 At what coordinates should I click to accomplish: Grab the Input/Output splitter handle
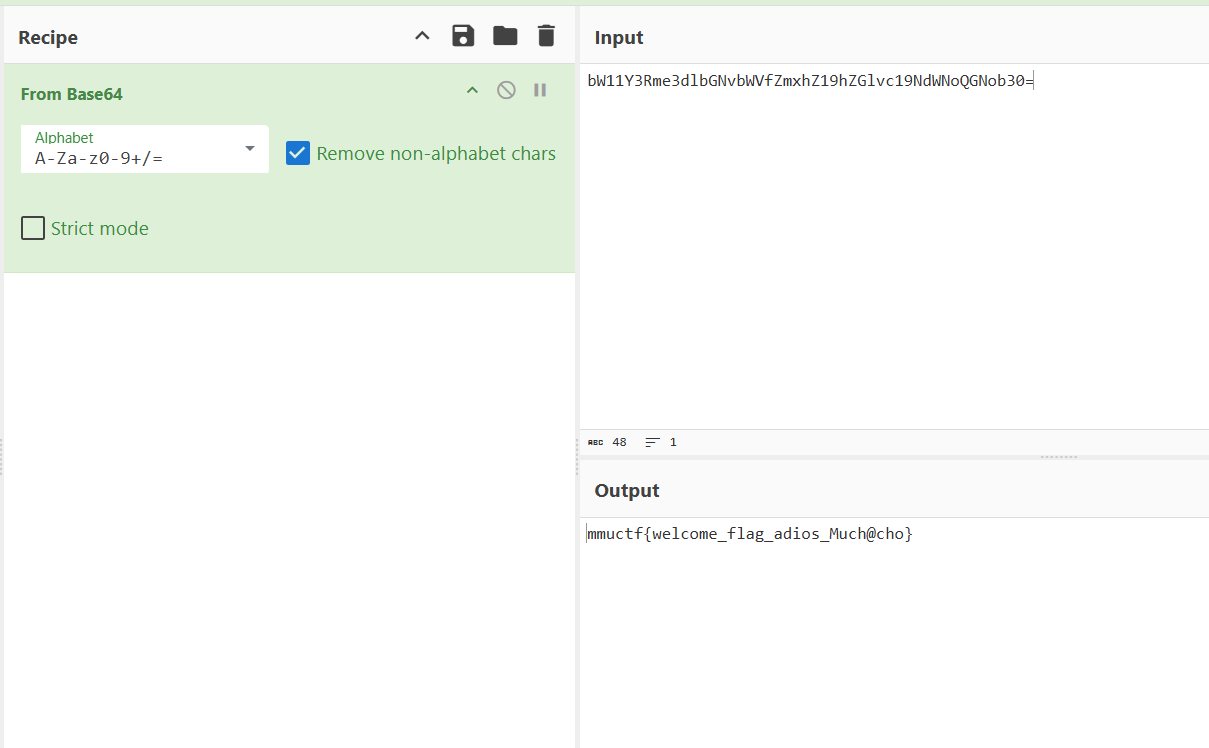1058,457
